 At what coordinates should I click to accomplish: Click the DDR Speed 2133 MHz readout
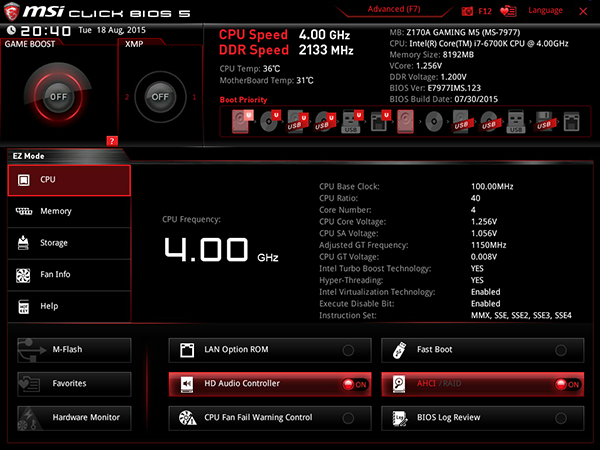pyautogui.click(x=286, y=50)
